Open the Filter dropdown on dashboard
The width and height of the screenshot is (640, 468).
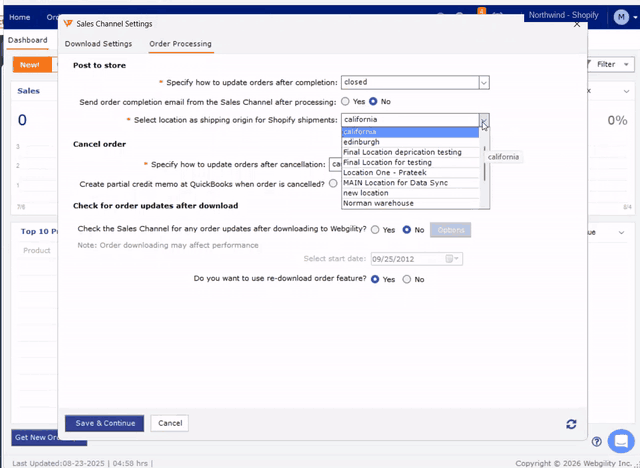611,64
